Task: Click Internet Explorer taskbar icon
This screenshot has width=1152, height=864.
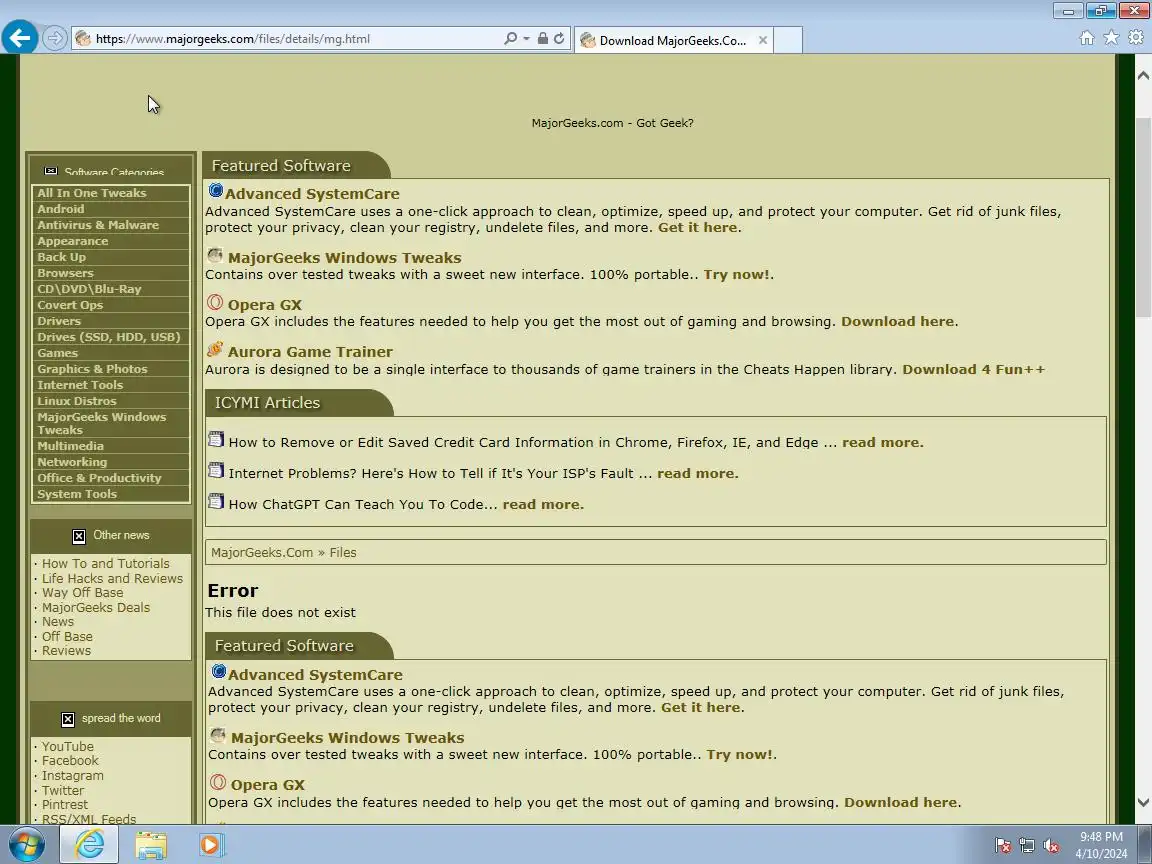Action: tap(89, 845)
